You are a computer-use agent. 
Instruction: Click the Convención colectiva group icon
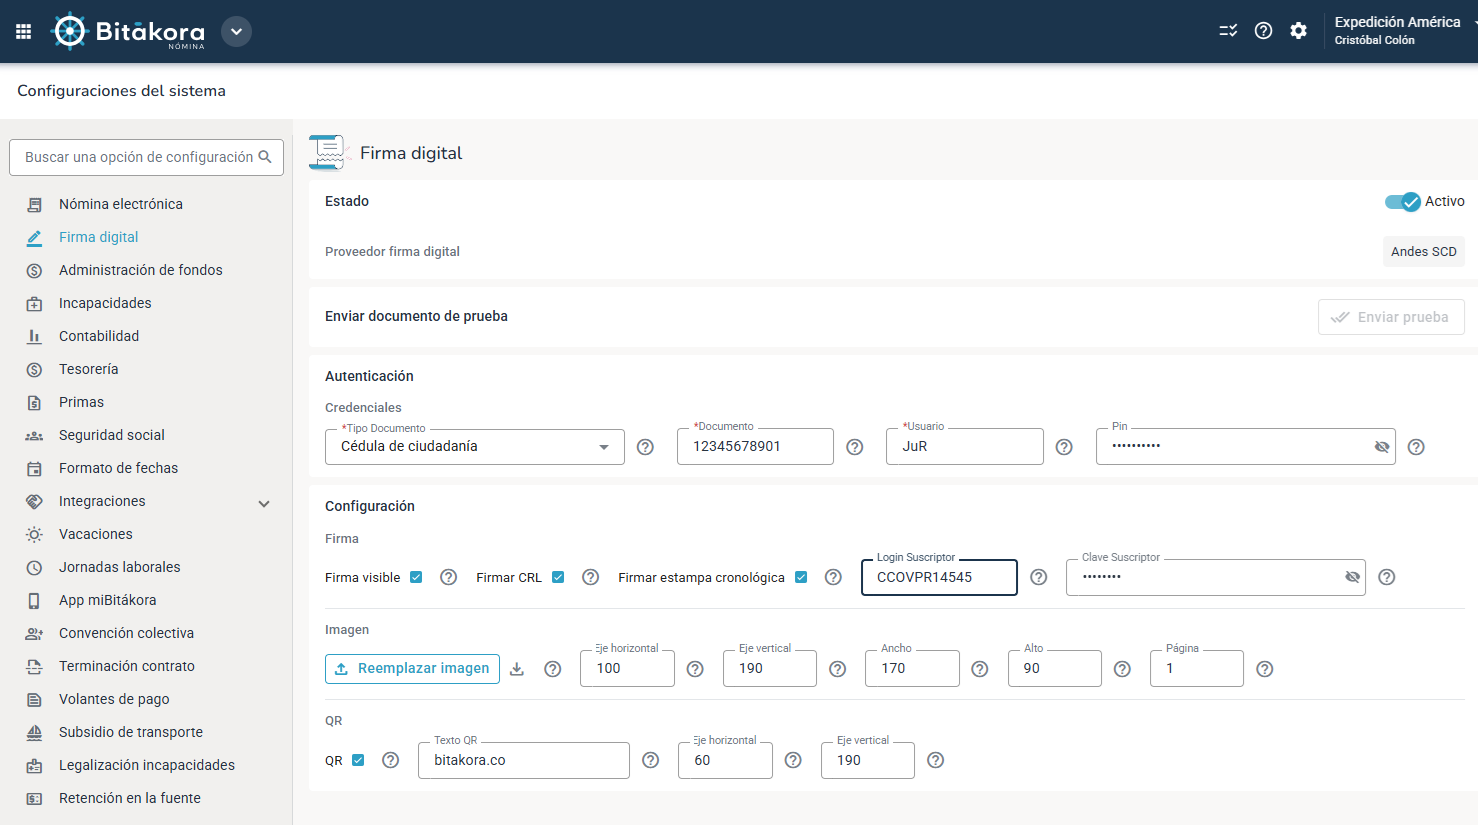pyautogui.click(x=34, y=633)
